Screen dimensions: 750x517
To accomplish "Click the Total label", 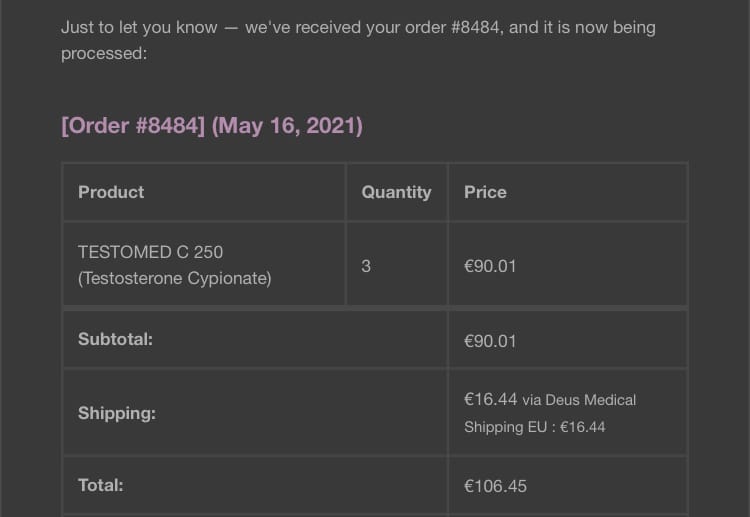I will click(100, 485).
